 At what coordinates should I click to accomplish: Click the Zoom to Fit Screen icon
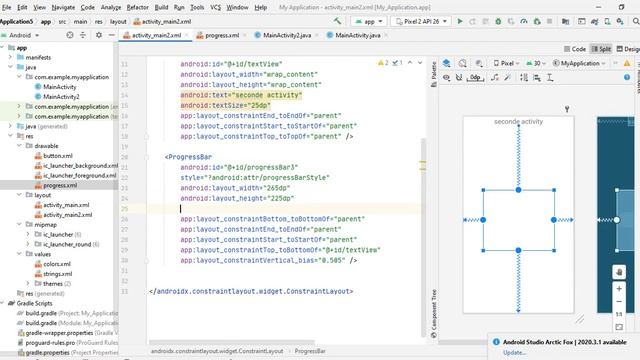(619, 327)
